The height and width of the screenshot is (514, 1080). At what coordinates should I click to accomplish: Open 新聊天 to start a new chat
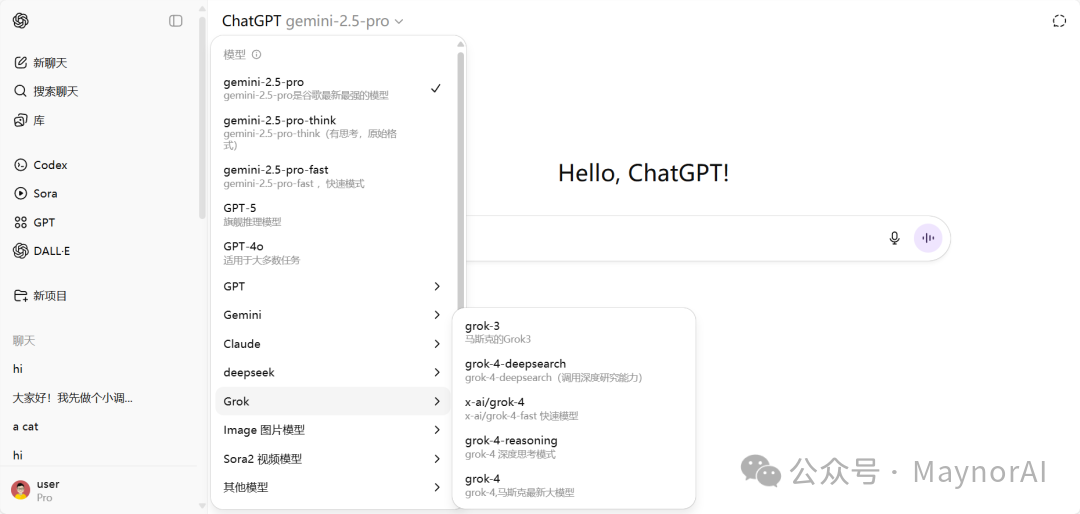pyautogui.click(x=50, y=63)
